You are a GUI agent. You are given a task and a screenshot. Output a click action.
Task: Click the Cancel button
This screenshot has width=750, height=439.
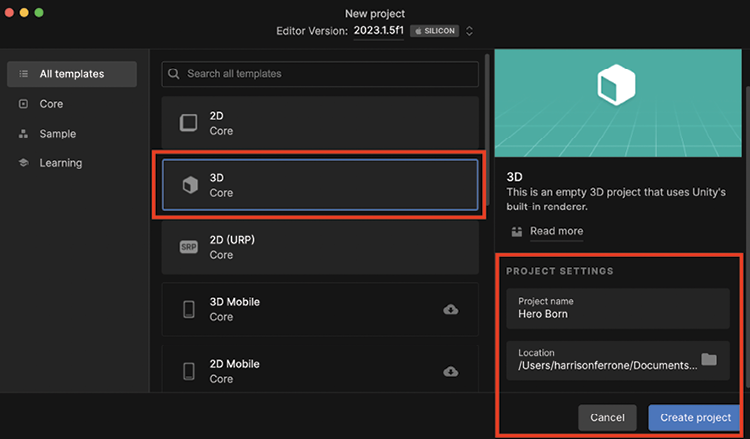pyautogui.click(x=607, y=417)
